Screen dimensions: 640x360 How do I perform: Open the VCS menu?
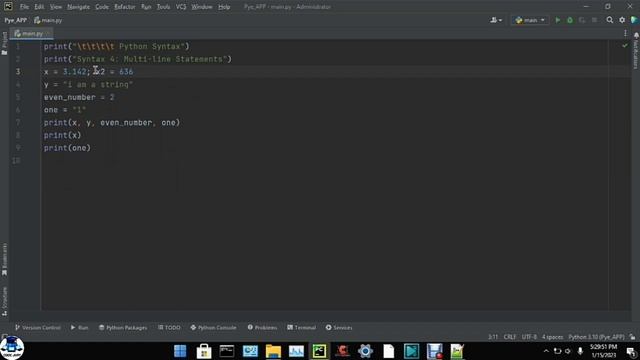coord(181,7)
